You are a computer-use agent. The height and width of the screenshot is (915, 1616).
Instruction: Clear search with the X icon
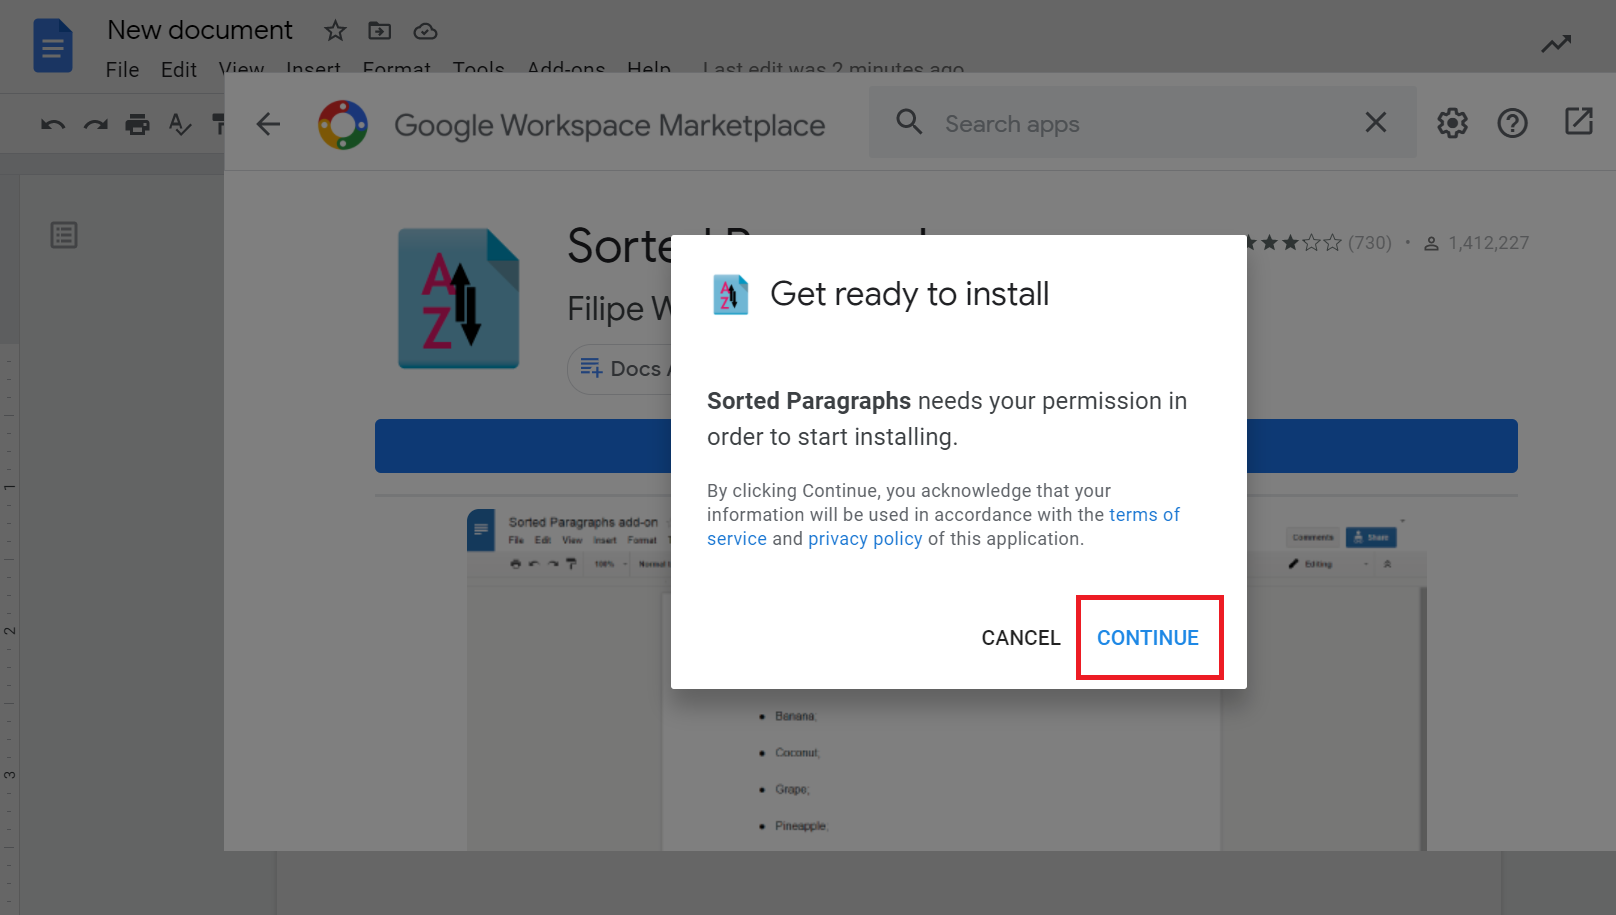click(1376, 122)
